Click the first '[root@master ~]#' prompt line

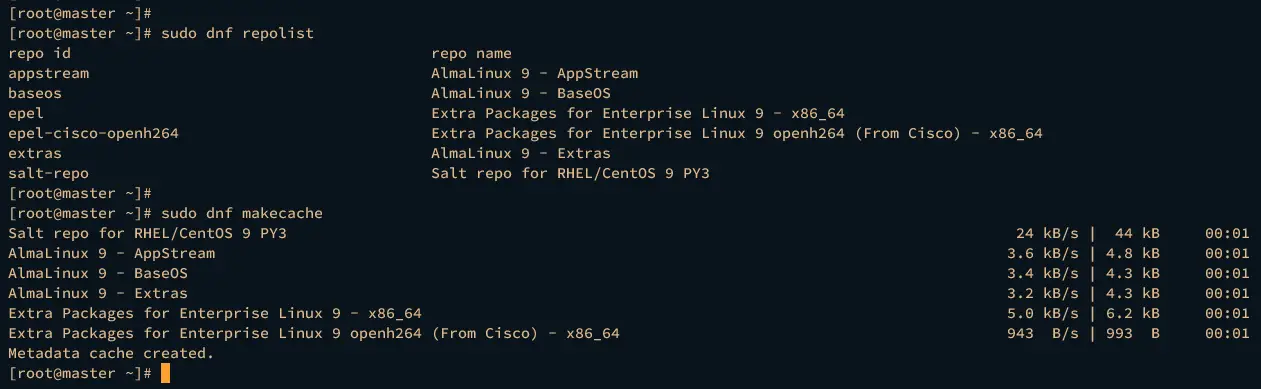pyautogui.click(x=80, y=13)
